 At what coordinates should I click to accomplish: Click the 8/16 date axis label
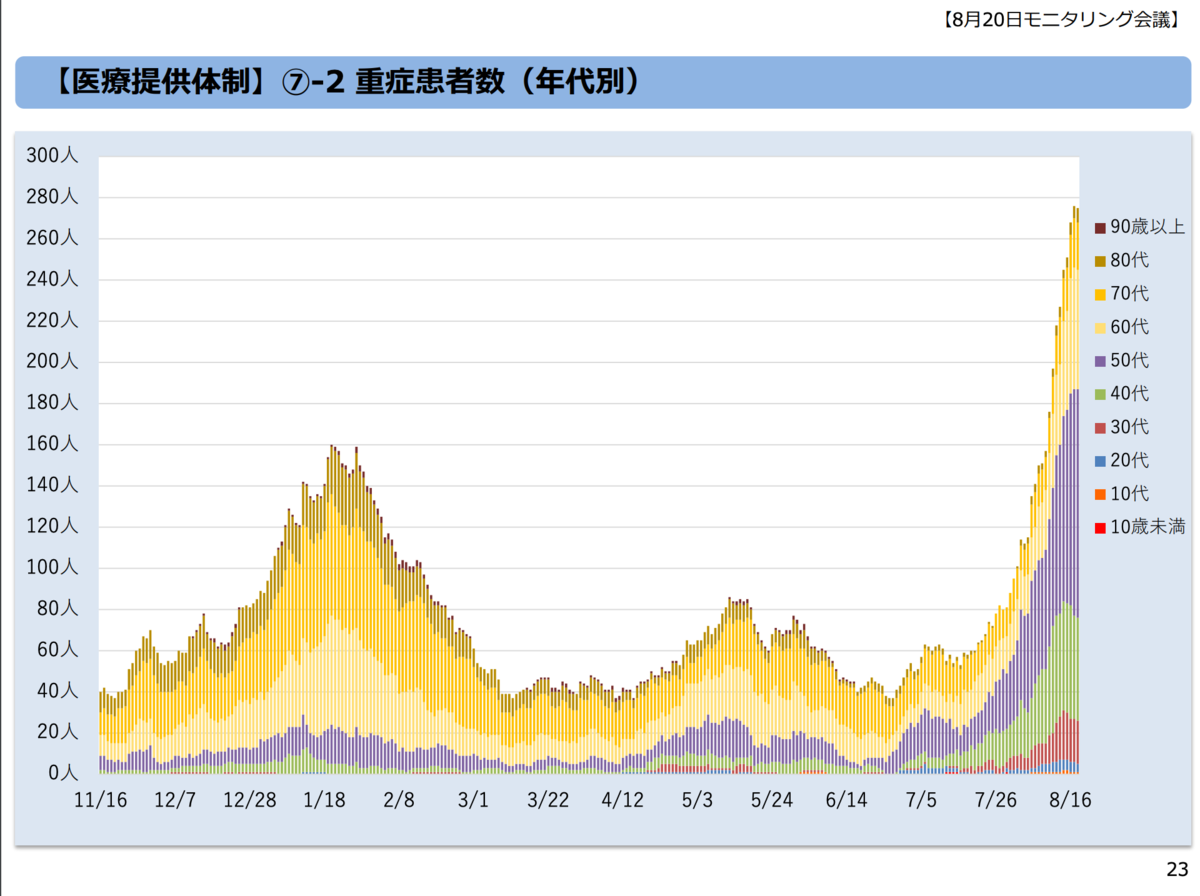pos(1070,801)
